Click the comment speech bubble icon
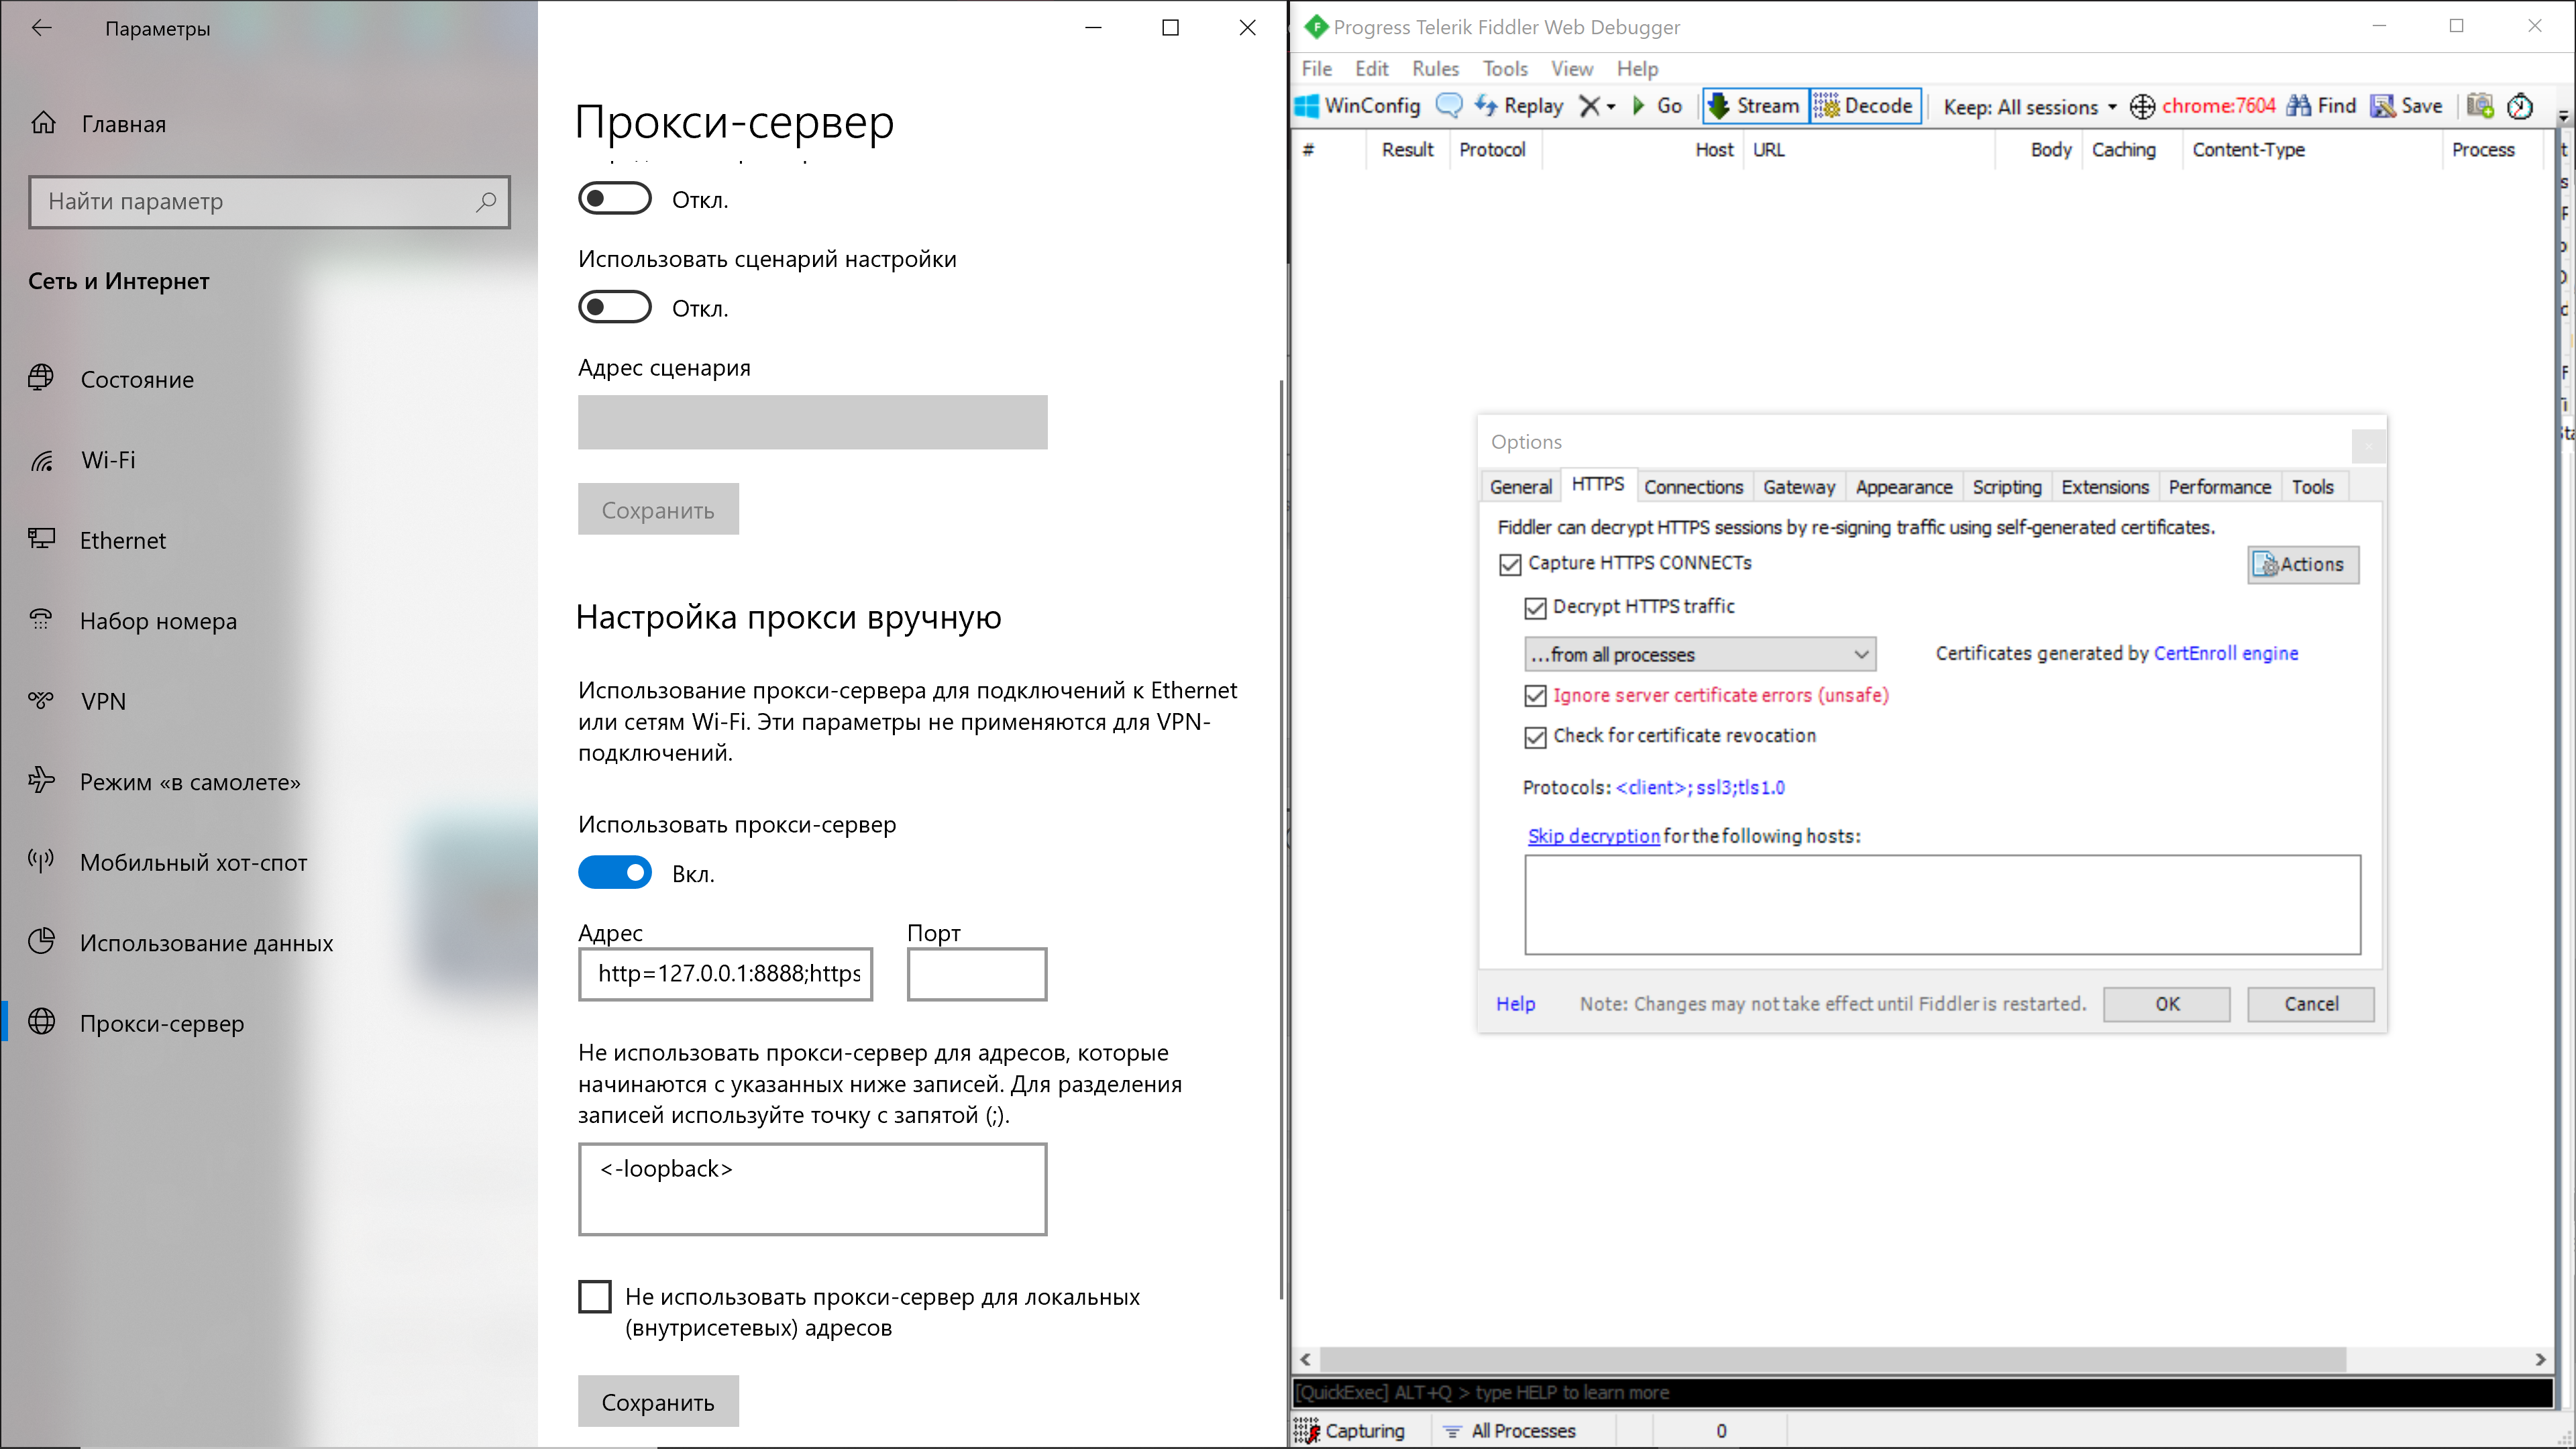This screenshot has height=1449, width=2576. click(1448, 106)
